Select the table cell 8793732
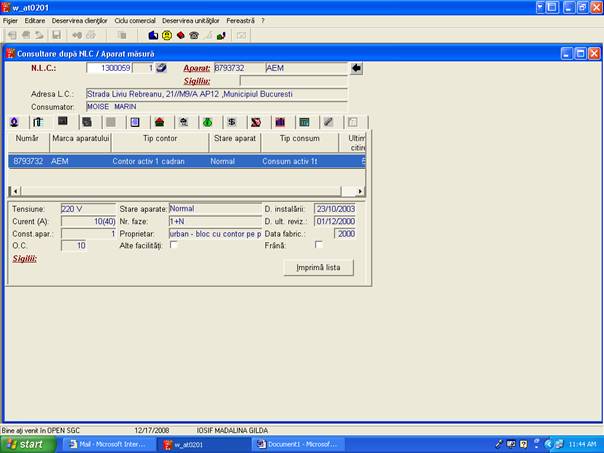 tap(28, 161)
